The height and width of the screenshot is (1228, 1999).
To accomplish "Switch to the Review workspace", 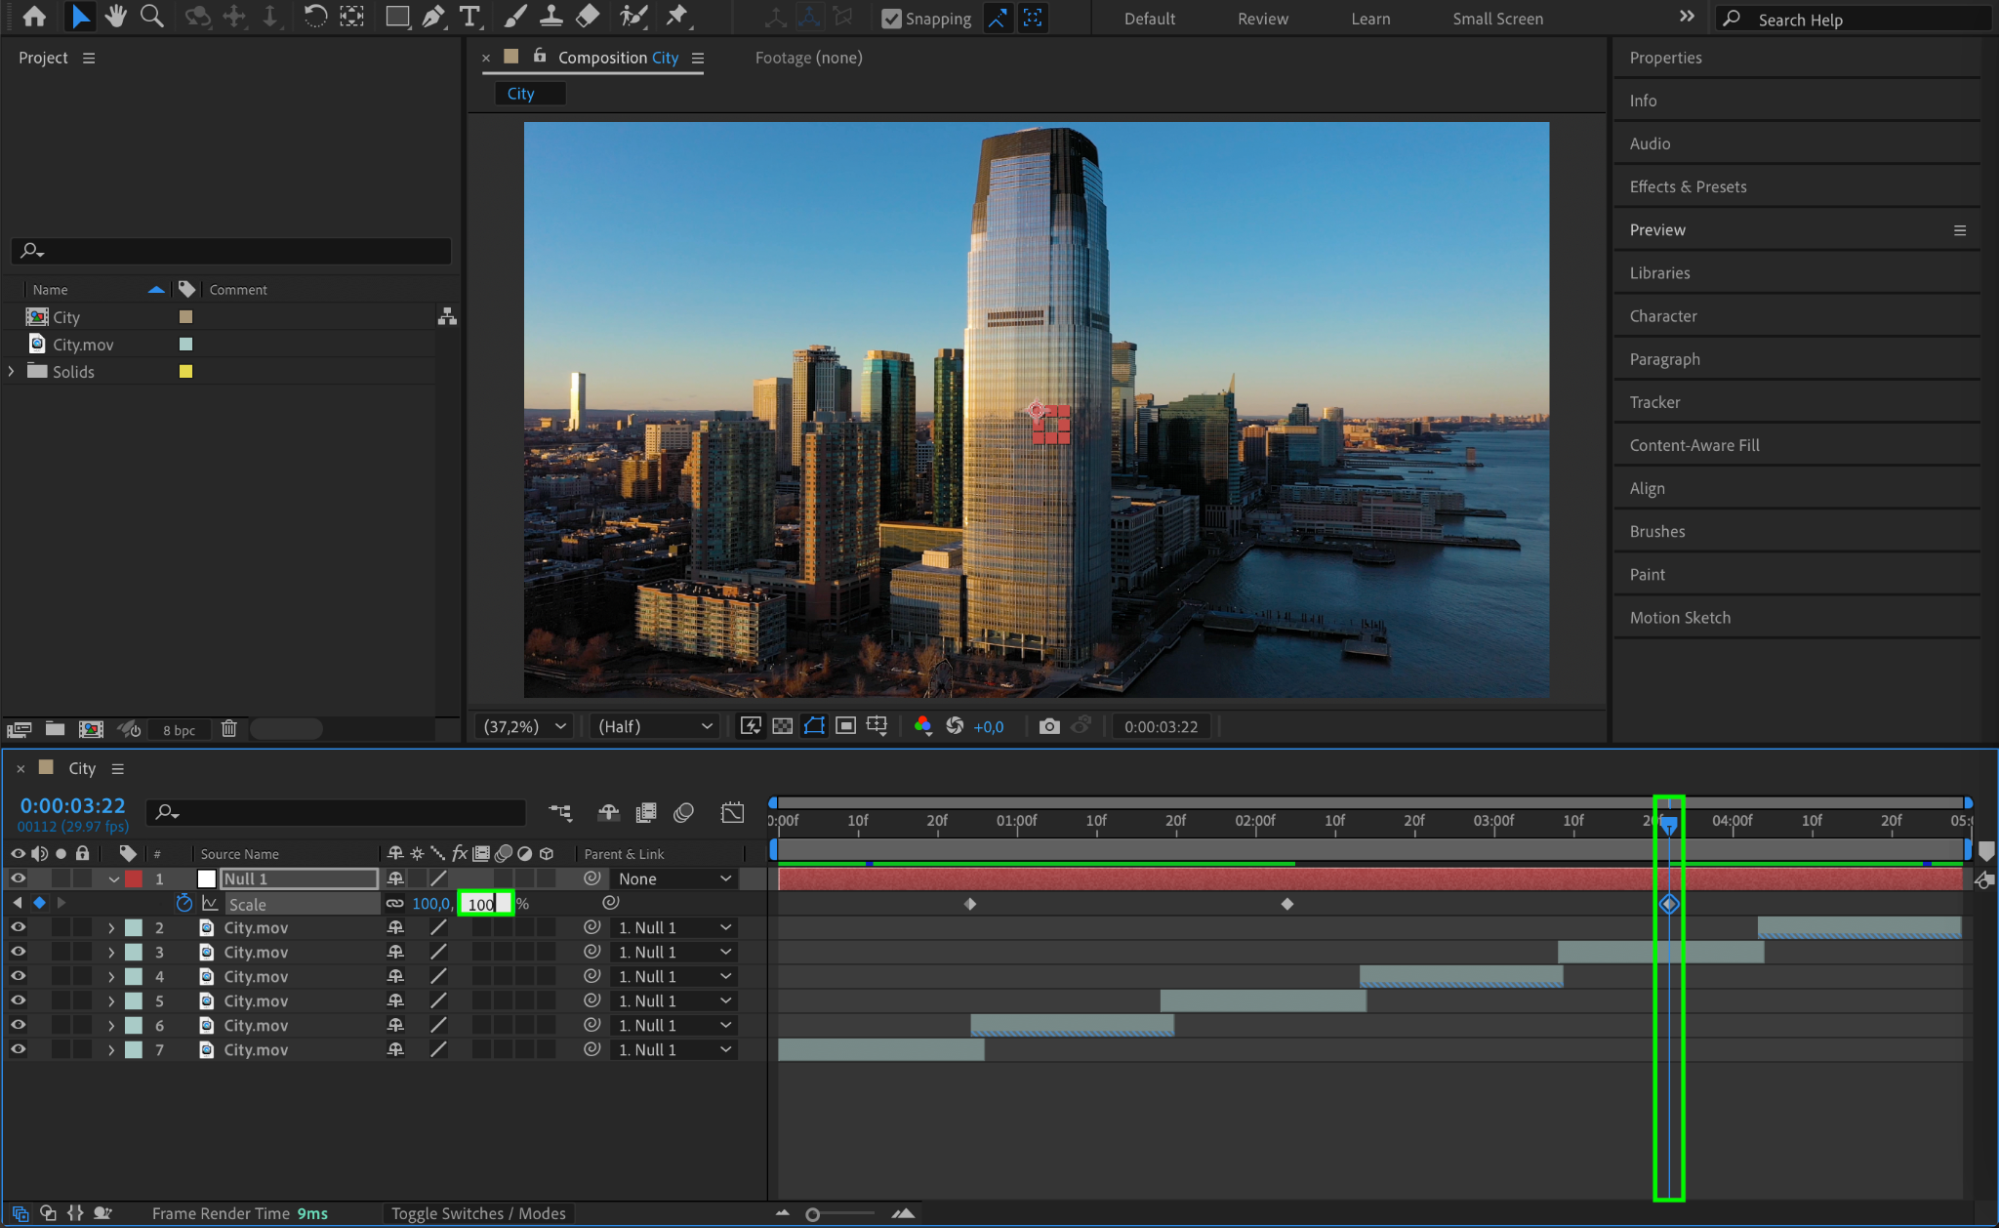I will pos(1262,19).
